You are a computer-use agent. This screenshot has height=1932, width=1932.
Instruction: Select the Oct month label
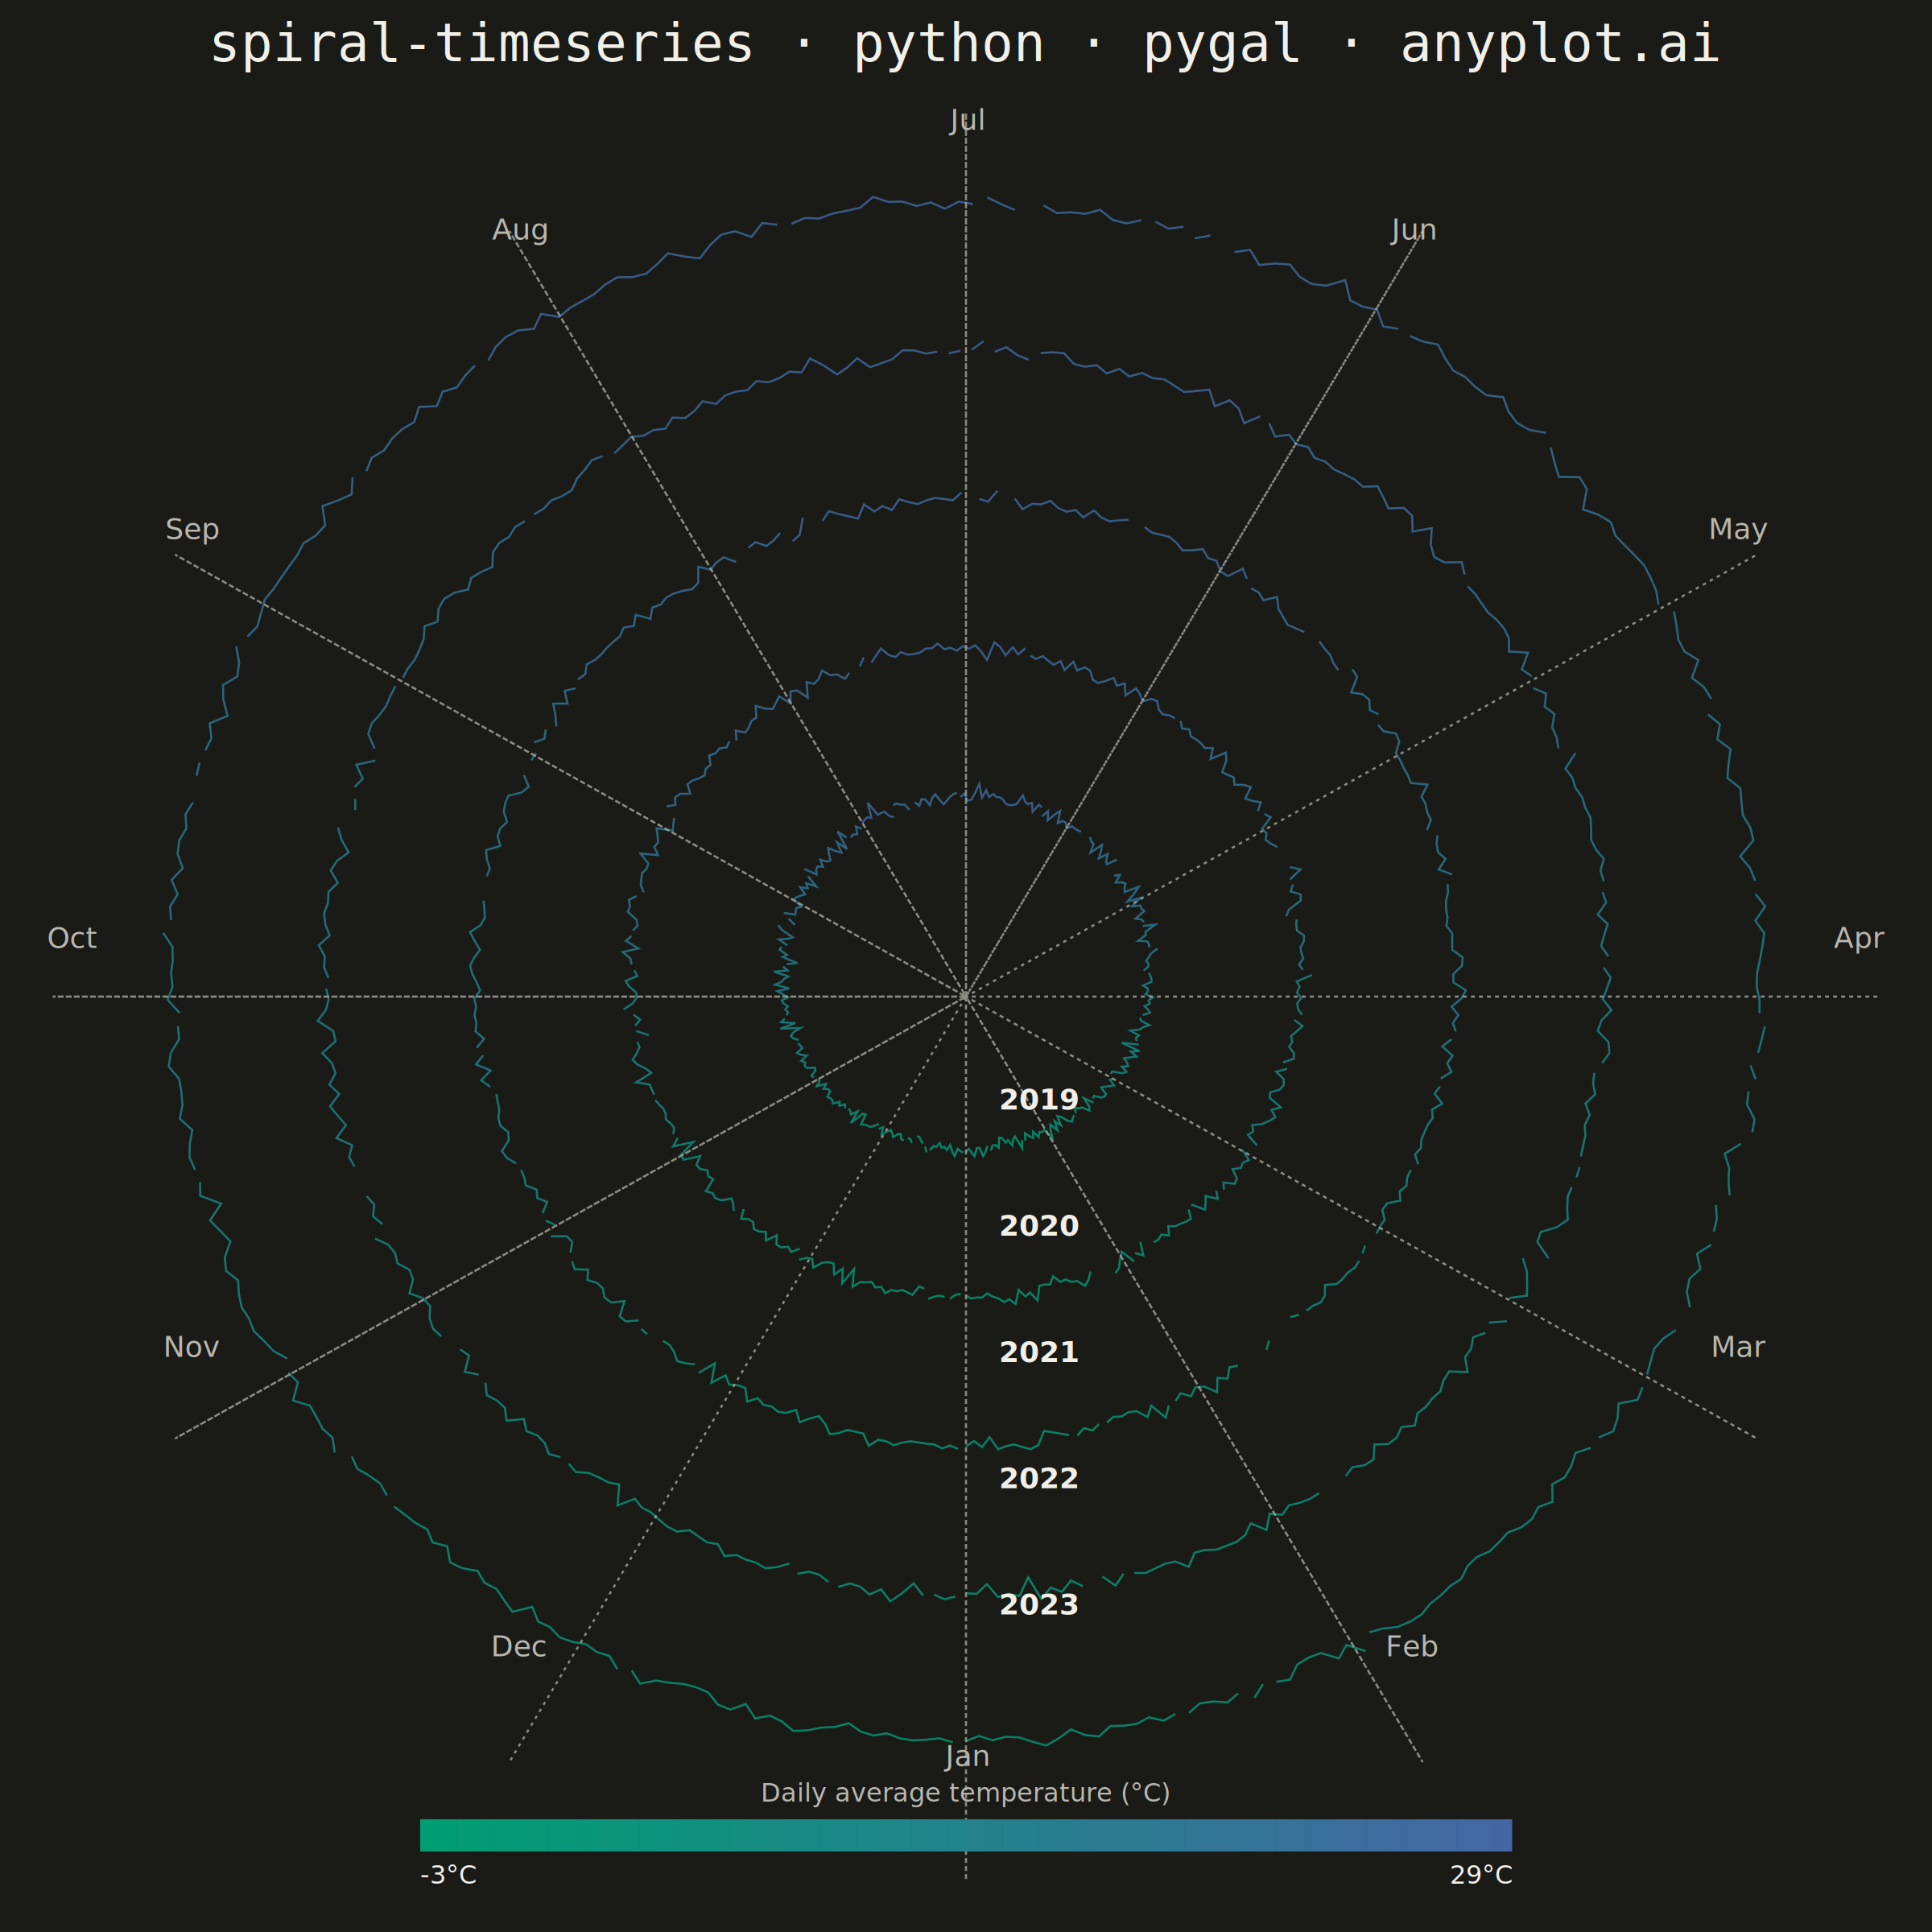click(72, 938)
